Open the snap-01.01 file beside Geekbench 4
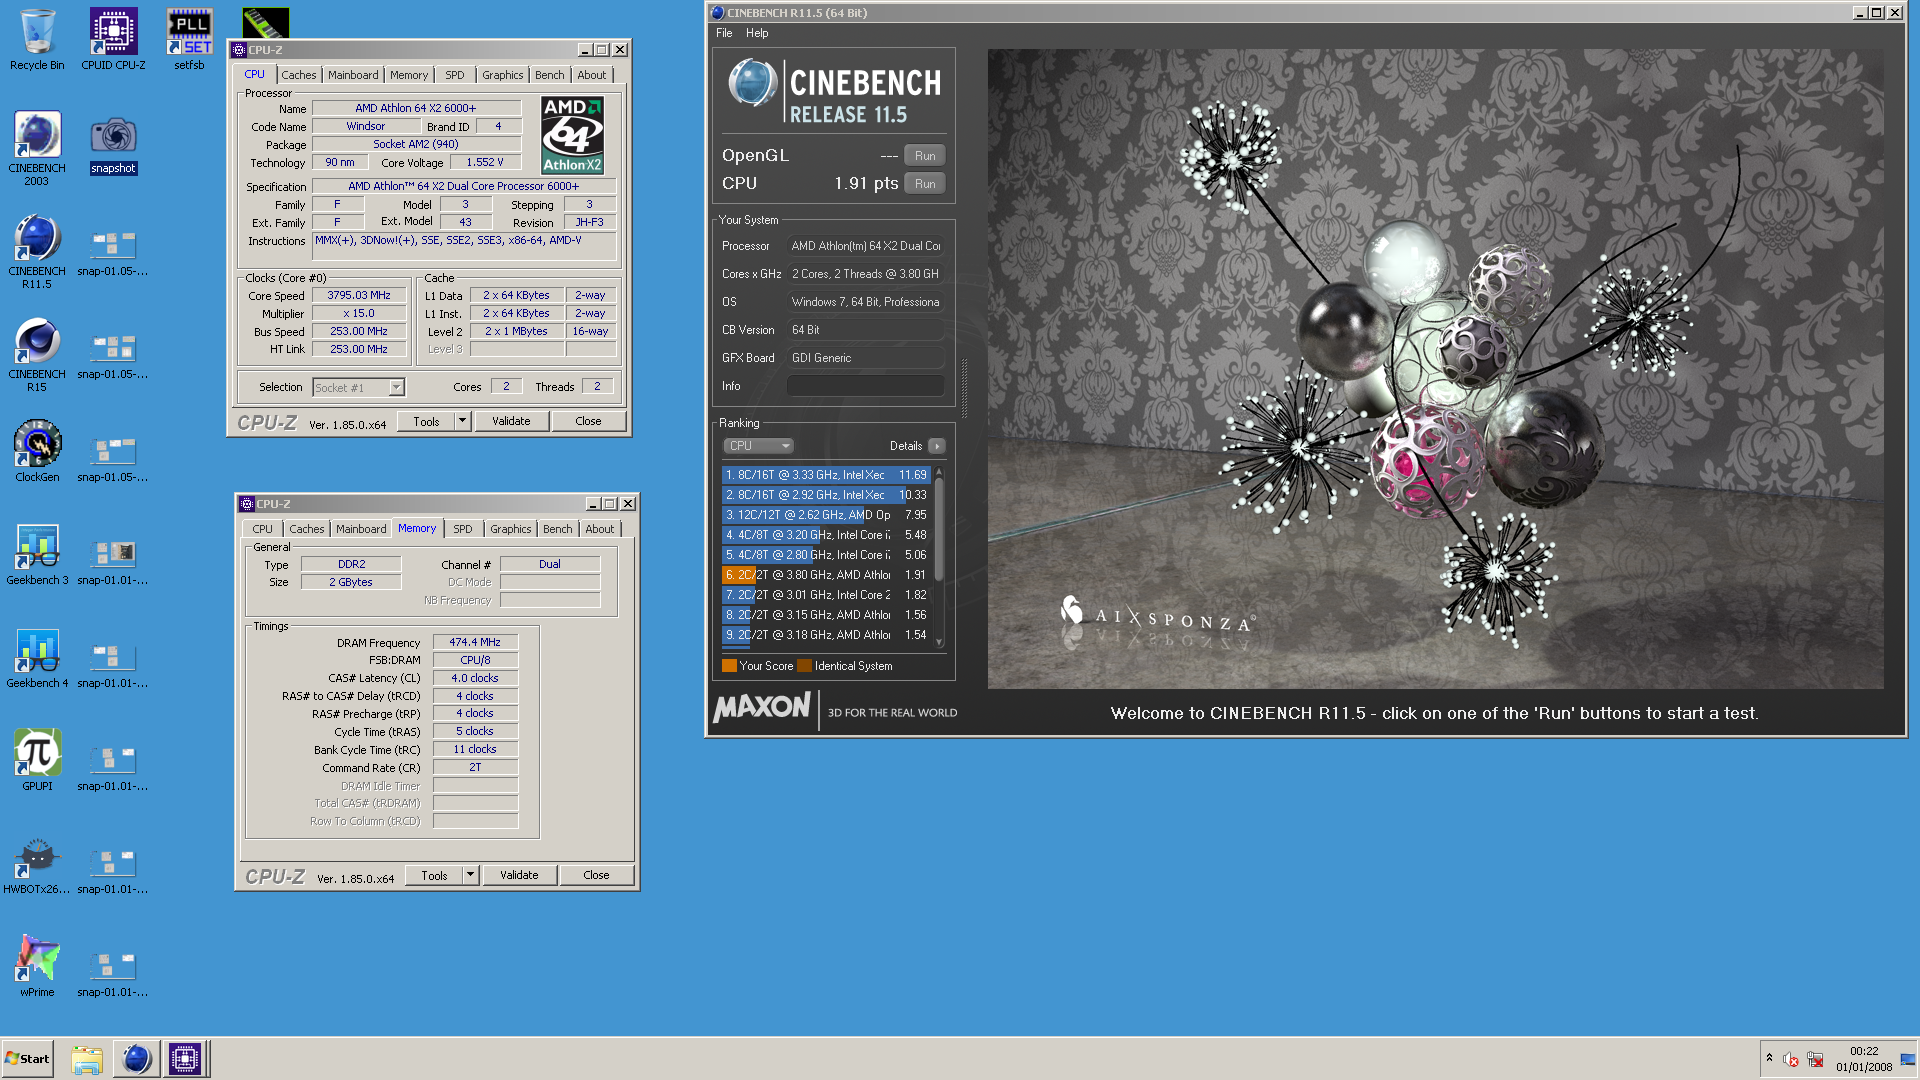Image resolution: width=1920 pixels, height=1080 pixels. [113, 664]
